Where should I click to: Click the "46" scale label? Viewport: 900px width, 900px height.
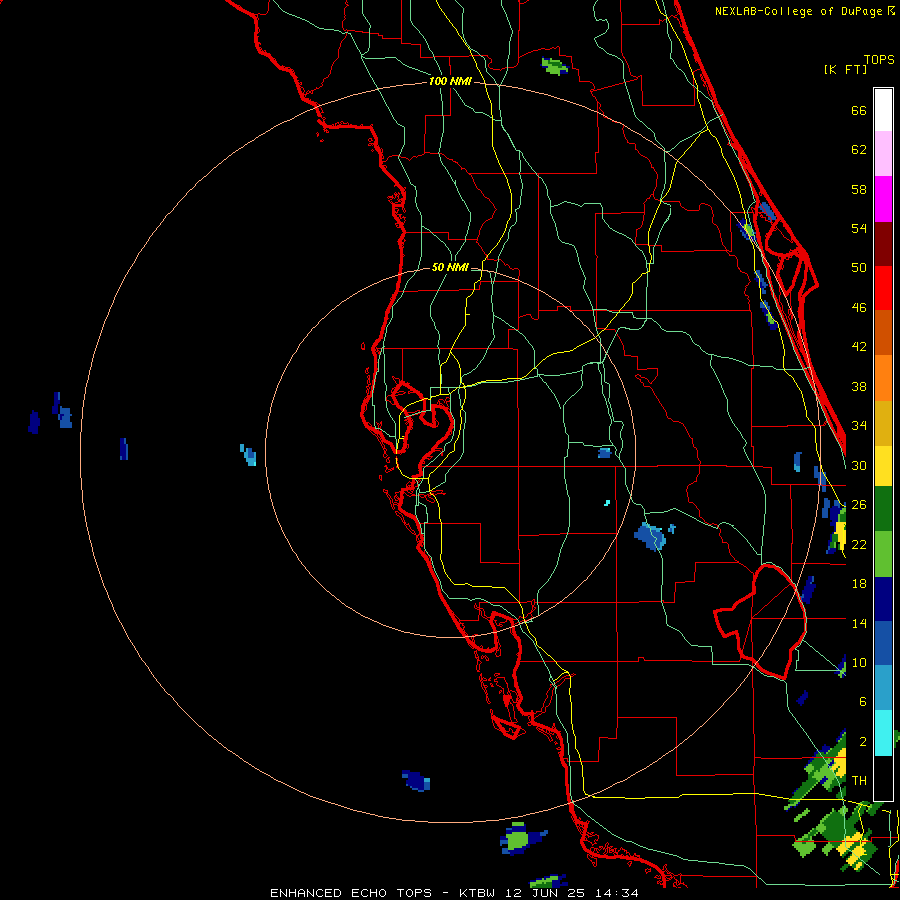coord(859,308)
